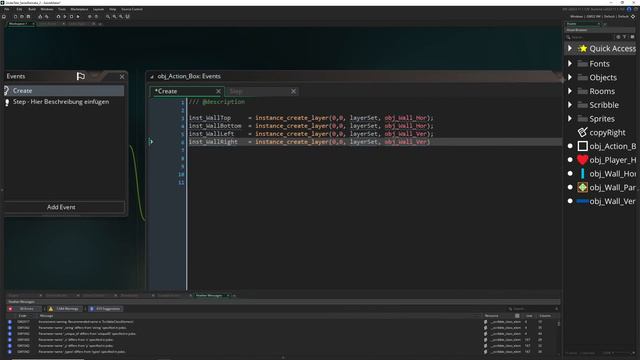The width and height of the screenshot is (640, 360).
Task: Click the Zoom Out magnifier toolbar icon
Action: (x=108, y=16)
